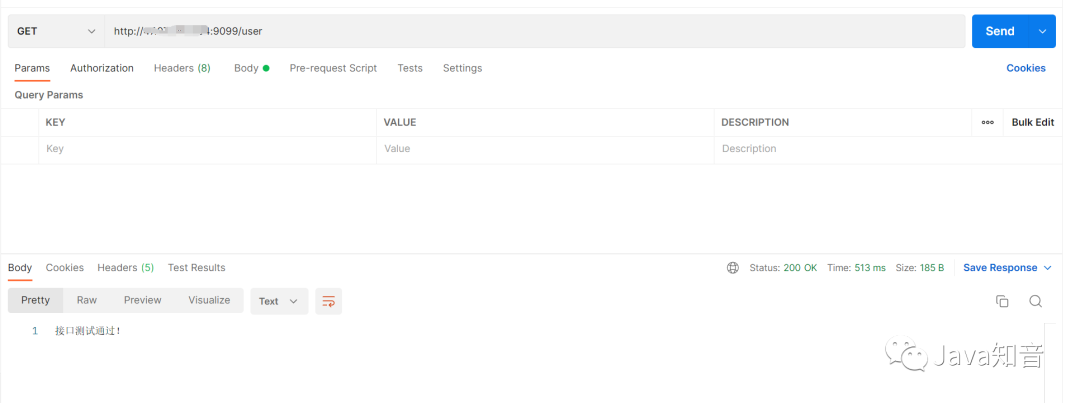Toggle line wrap icon in response toolbar
The width and height of the screenshot is (1080, 403).
click(329, 301)
